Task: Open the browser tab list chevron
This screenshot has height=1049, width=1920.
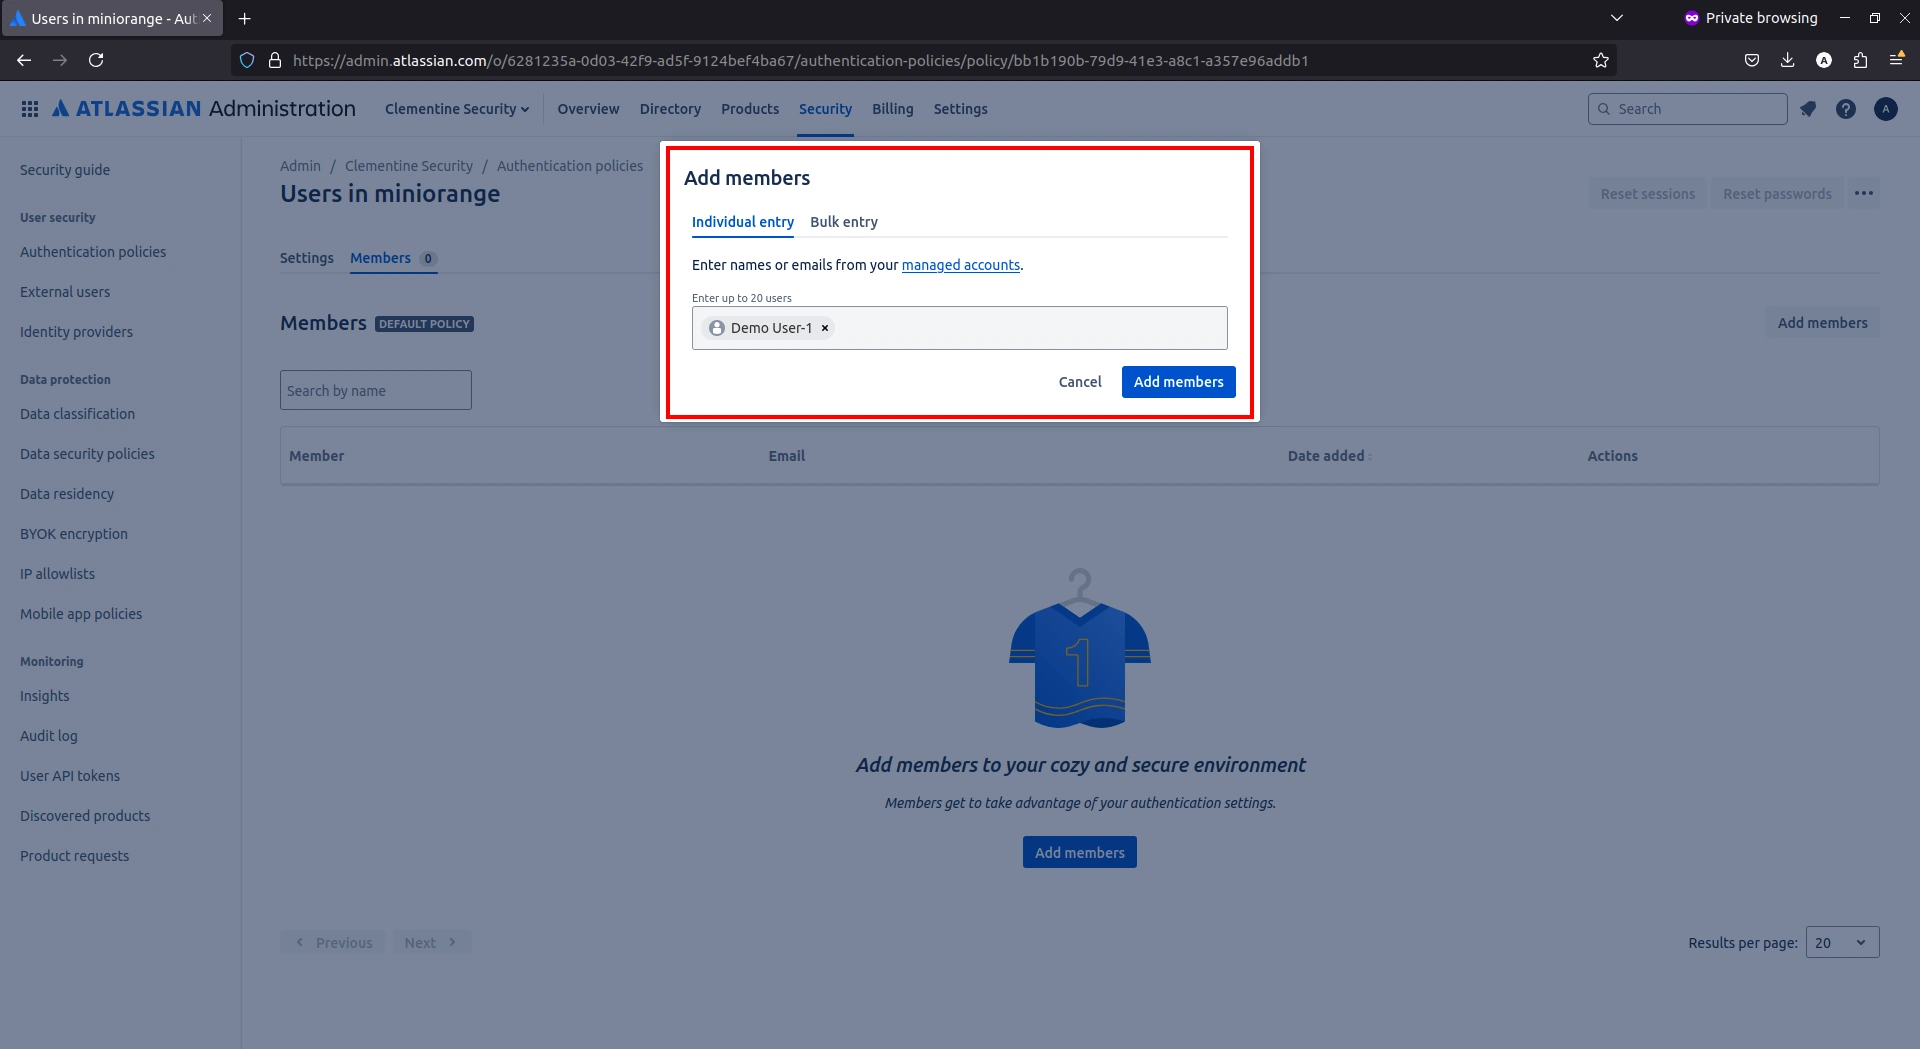Action: coord(1617,17)
